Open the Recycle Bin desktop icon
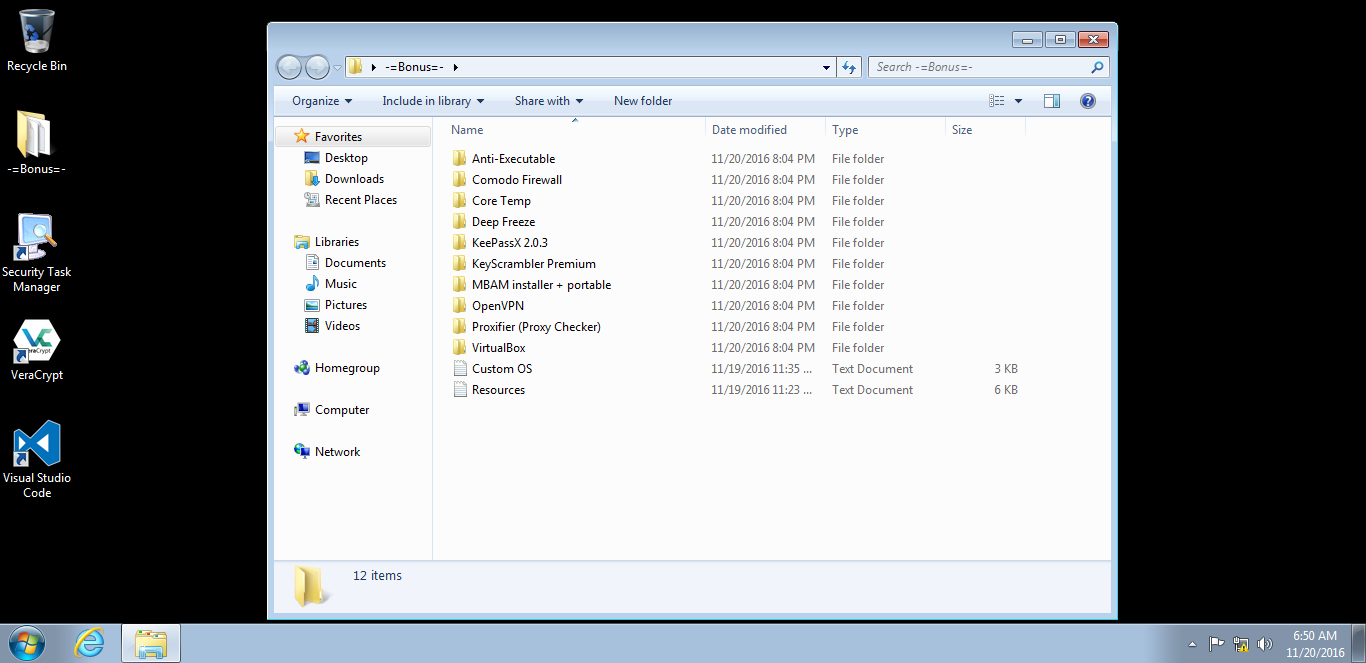 point(37,40)
